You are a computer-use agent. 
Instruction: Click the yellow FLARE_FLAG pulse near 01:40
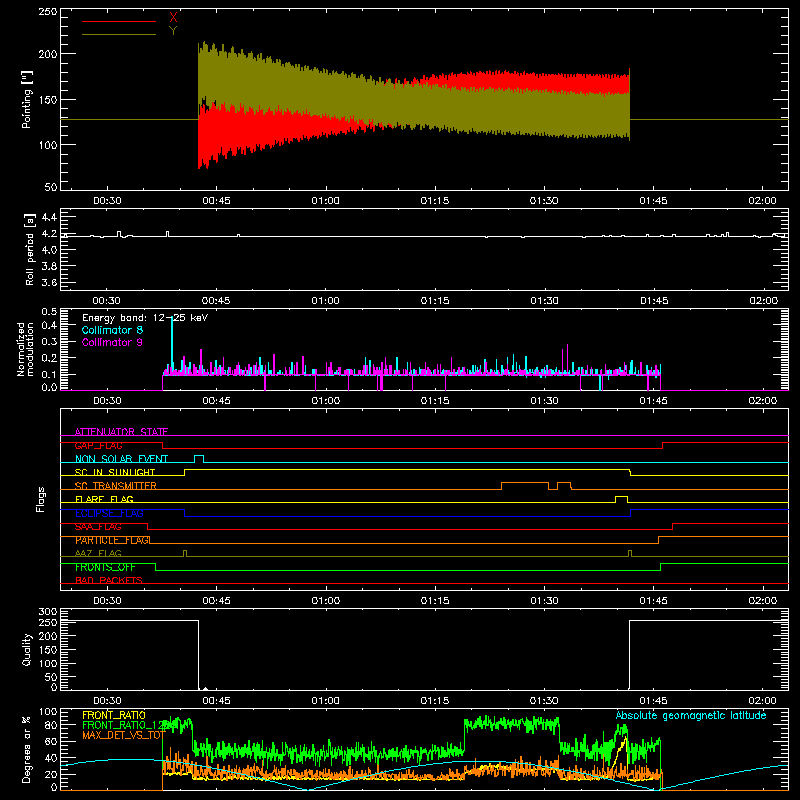621,499
